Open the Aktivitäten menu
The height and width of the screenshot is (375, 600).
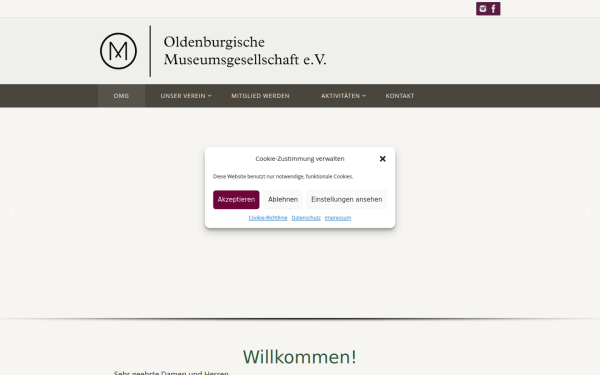point(340,96)
